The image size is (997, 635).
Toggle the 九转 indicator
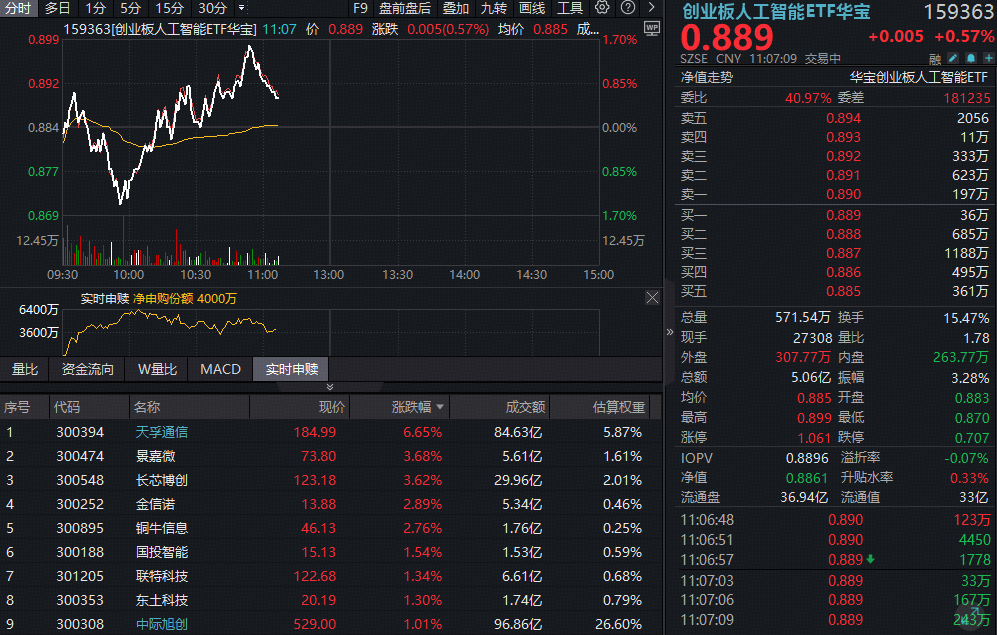click(x=493, y=8)
